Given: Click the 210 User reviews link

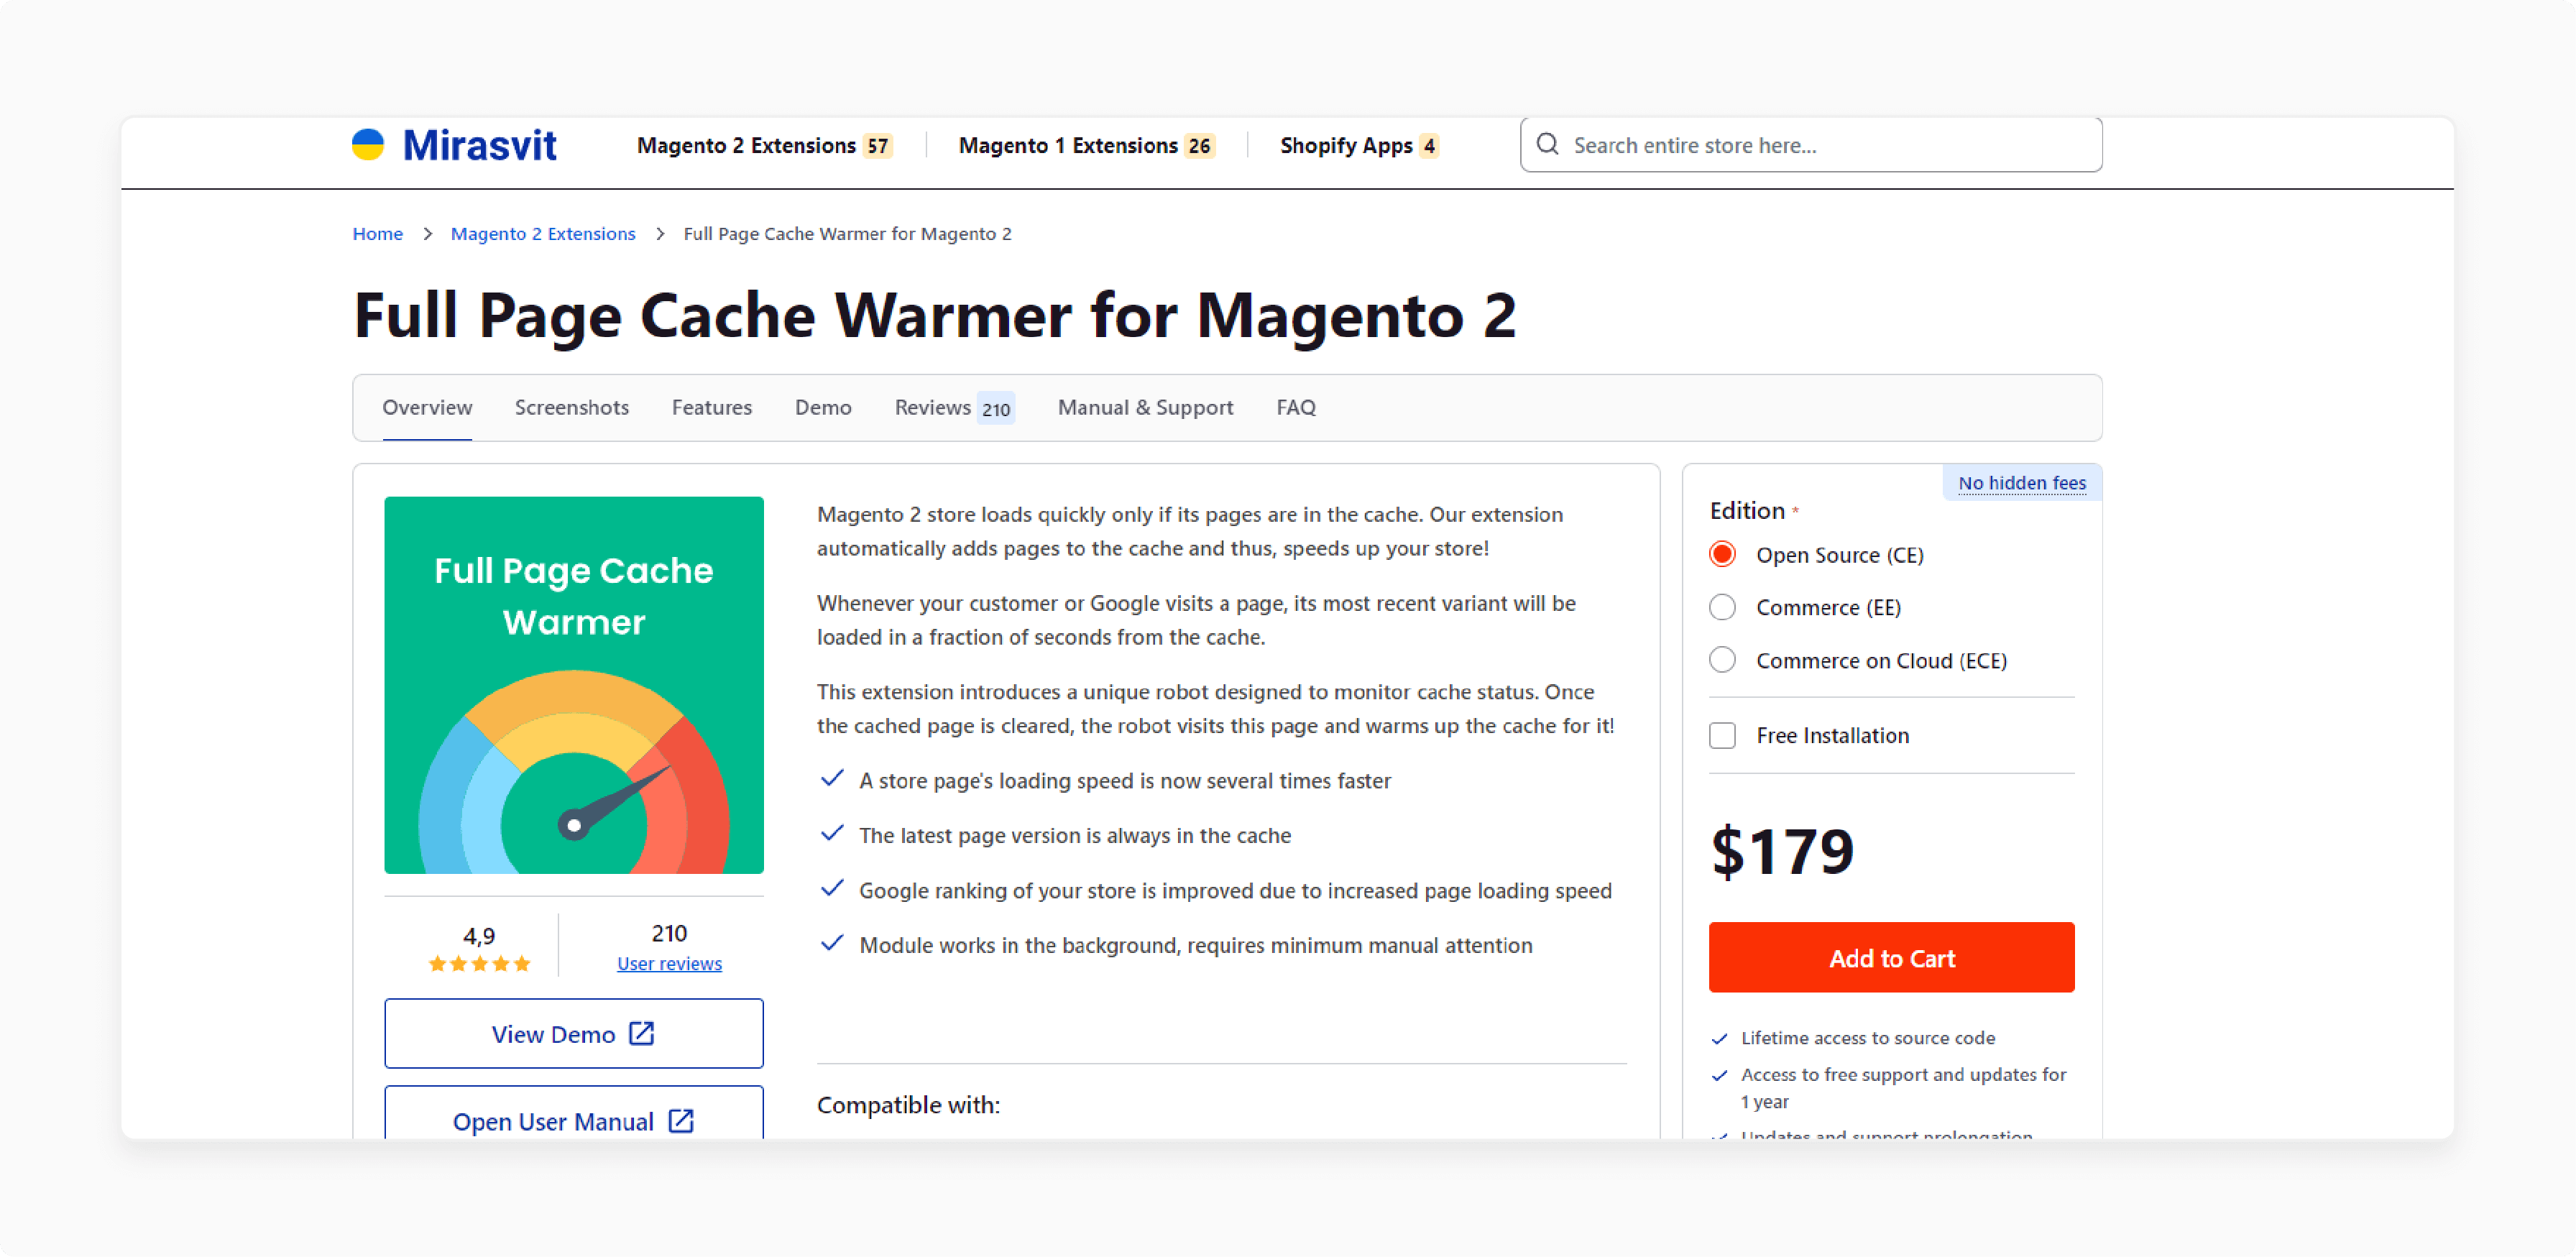Looking at the screenshot, I should [x=668, y=963].
